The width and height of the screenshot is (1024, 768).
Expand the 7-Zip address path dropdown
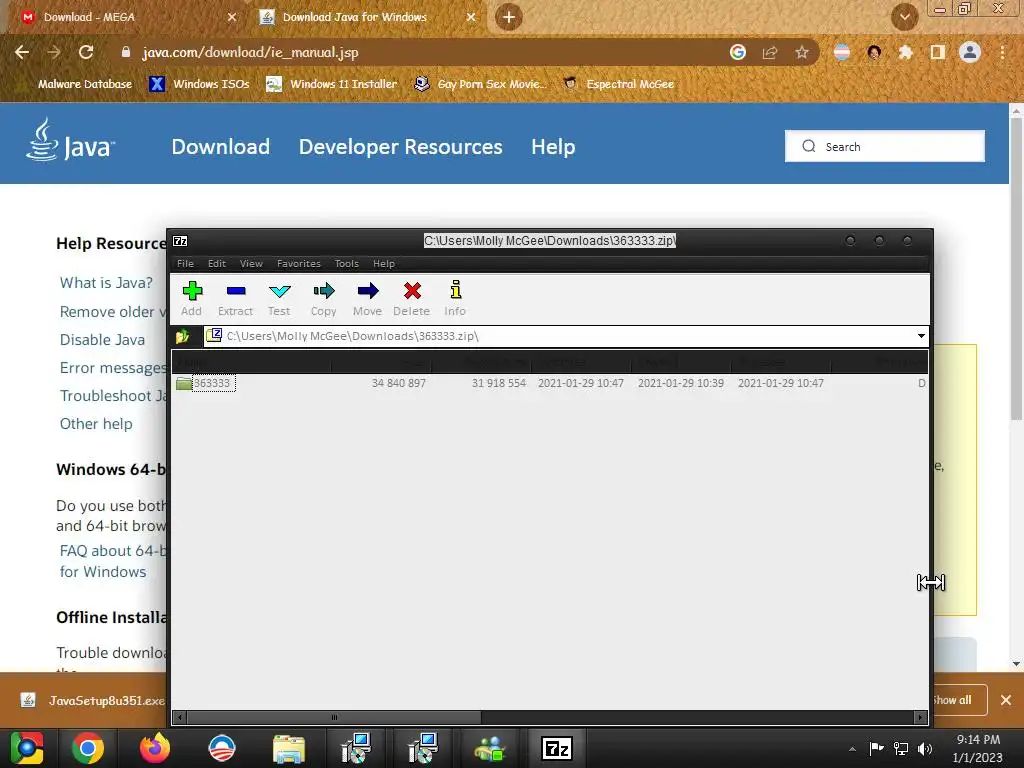(921, 336)
